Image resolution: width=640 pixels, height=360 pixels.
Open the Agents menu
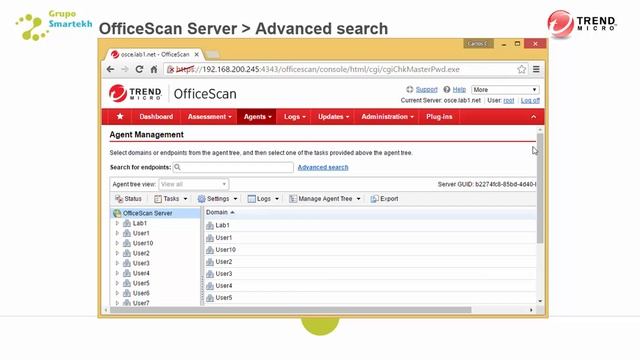click(257, 117)
